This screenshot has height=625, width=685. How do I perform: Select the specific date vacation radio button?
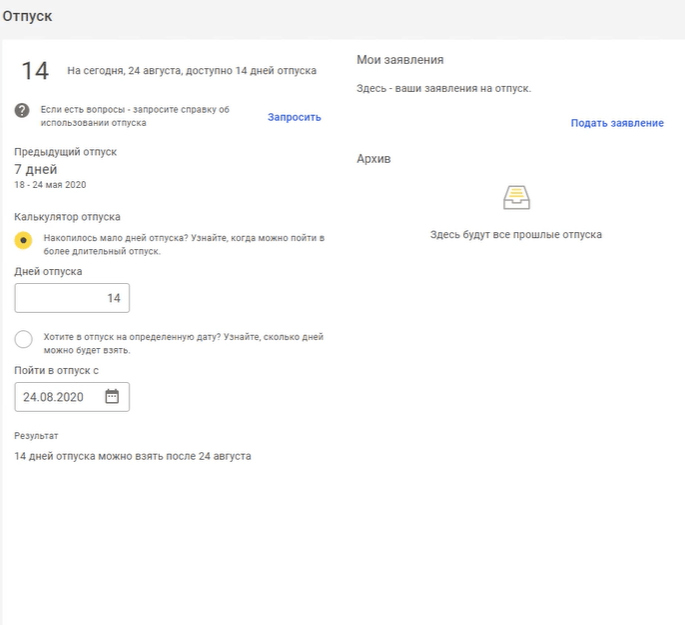23,339
